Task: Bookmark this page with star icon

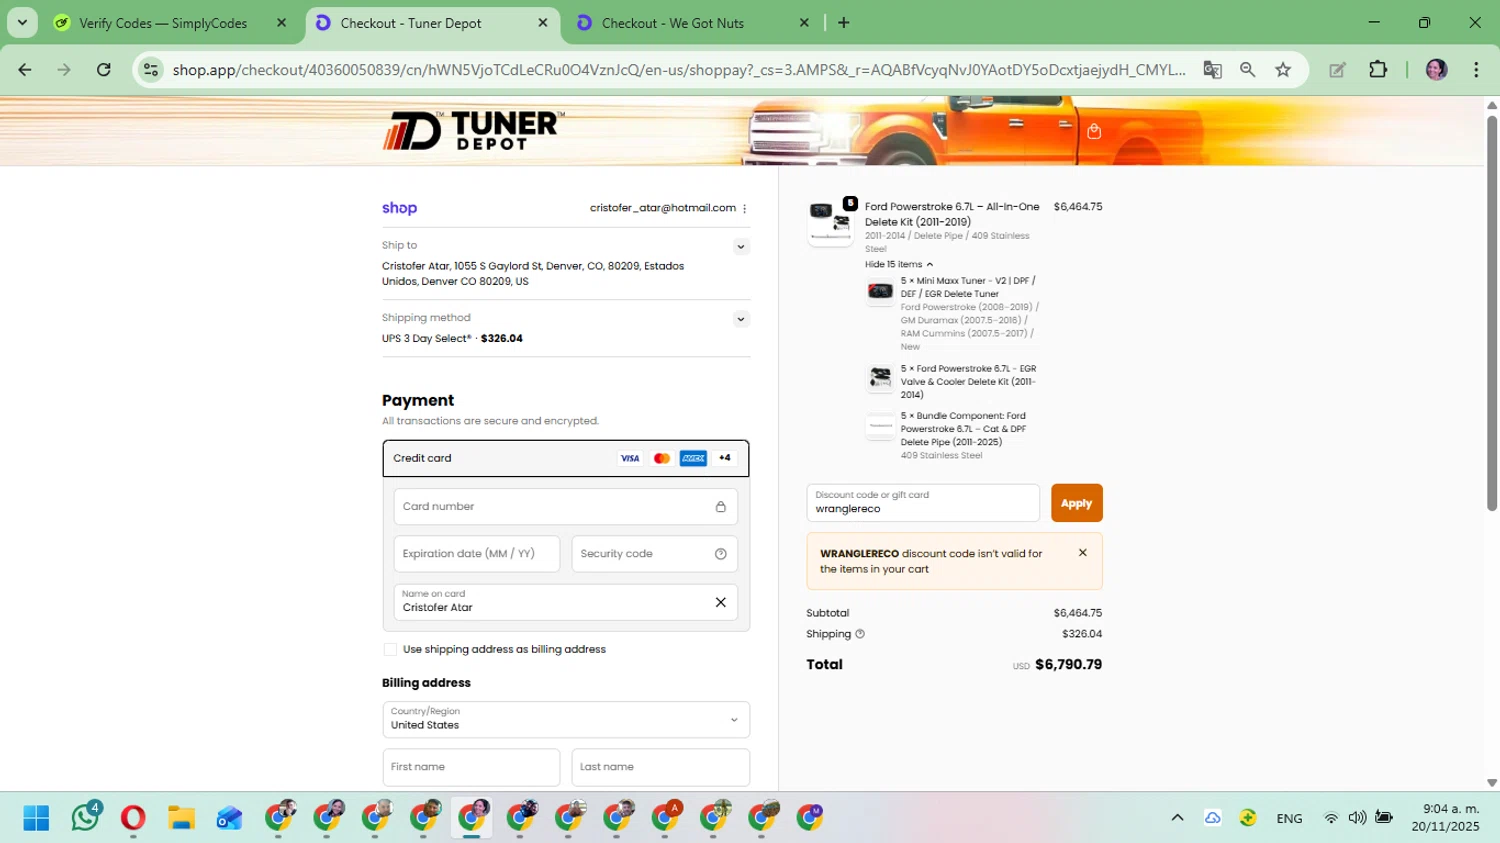Action: coord(1283,69)
